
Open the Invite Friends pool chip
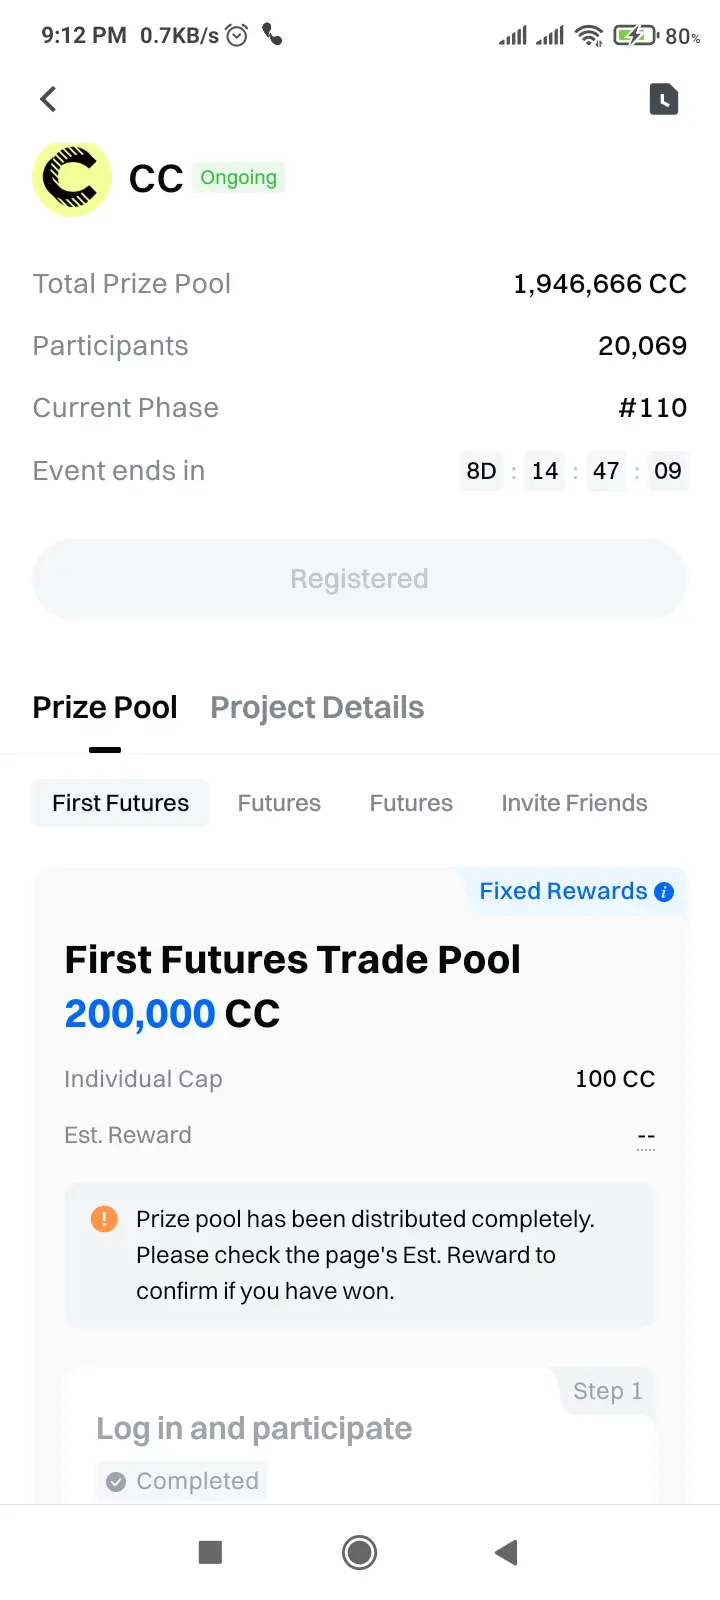[x=575, y=803]
